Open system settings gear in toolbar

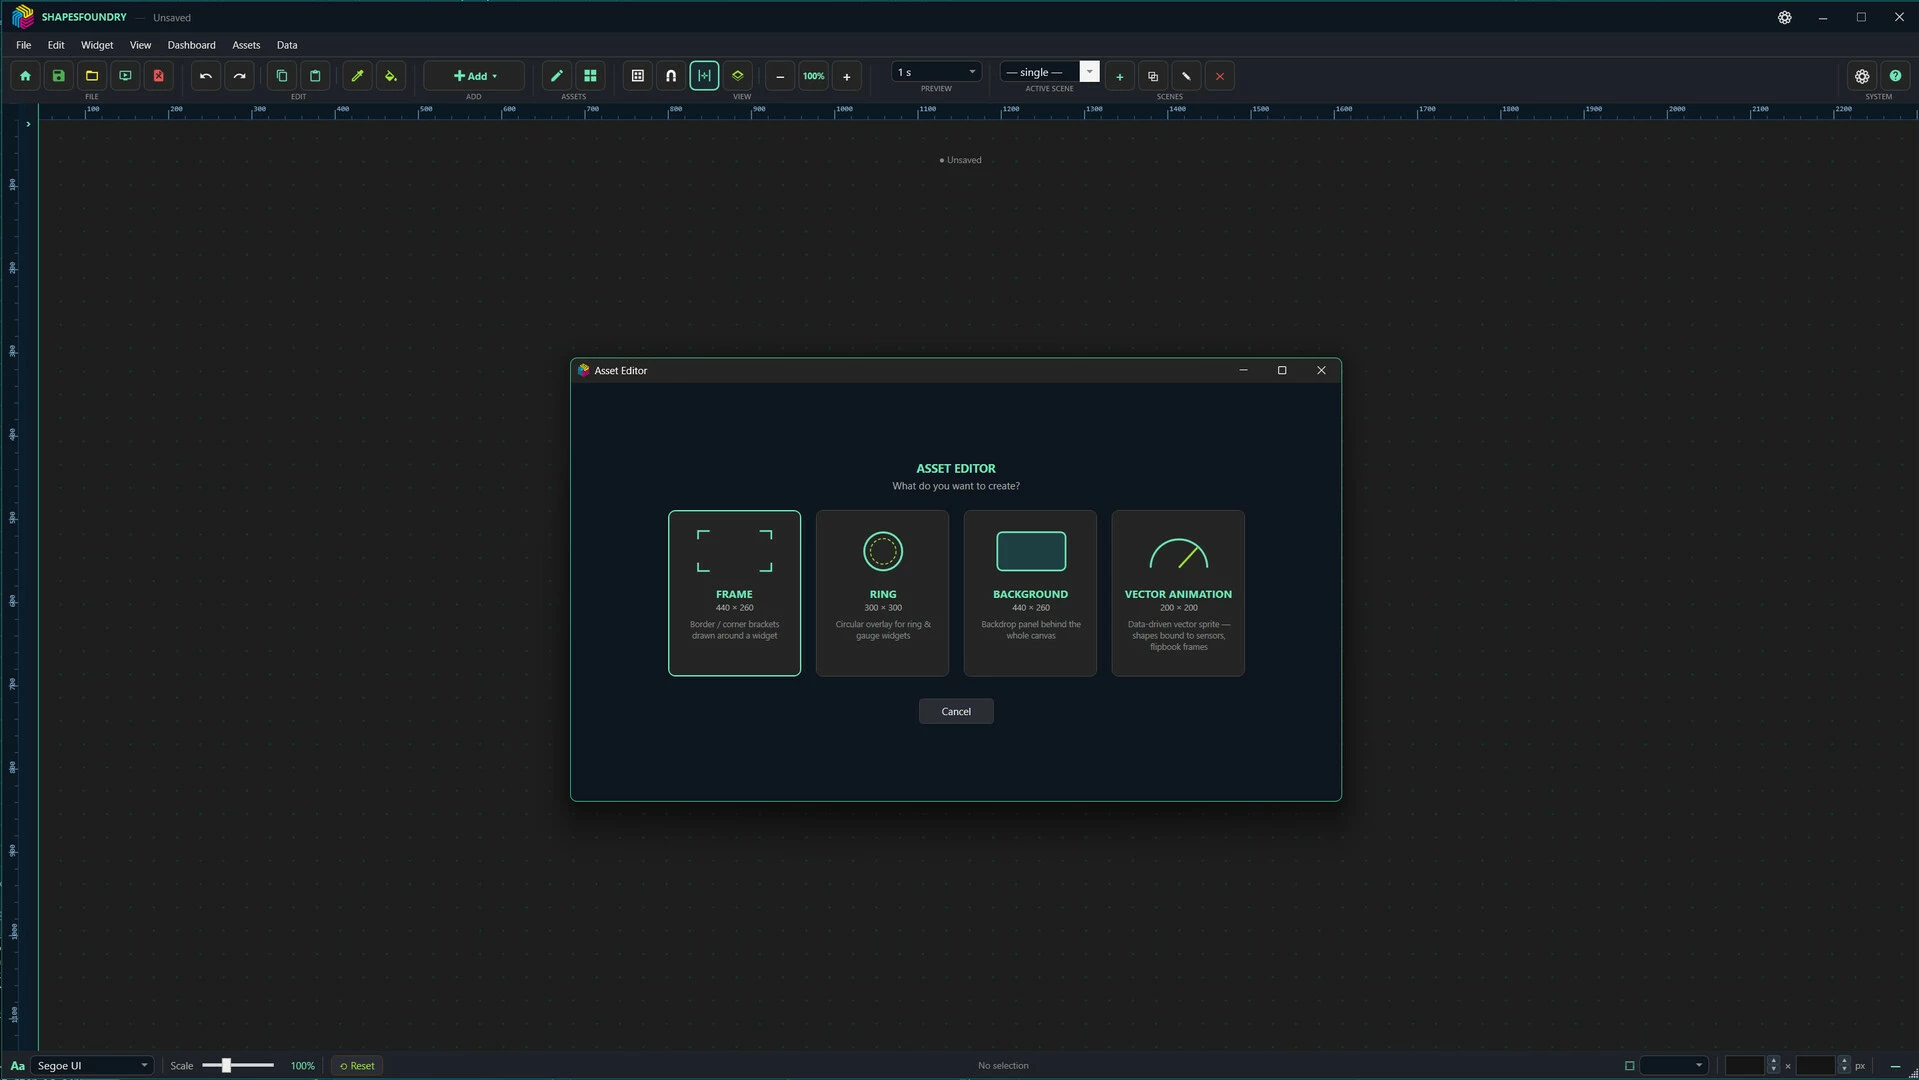(x=1862, y=76)
